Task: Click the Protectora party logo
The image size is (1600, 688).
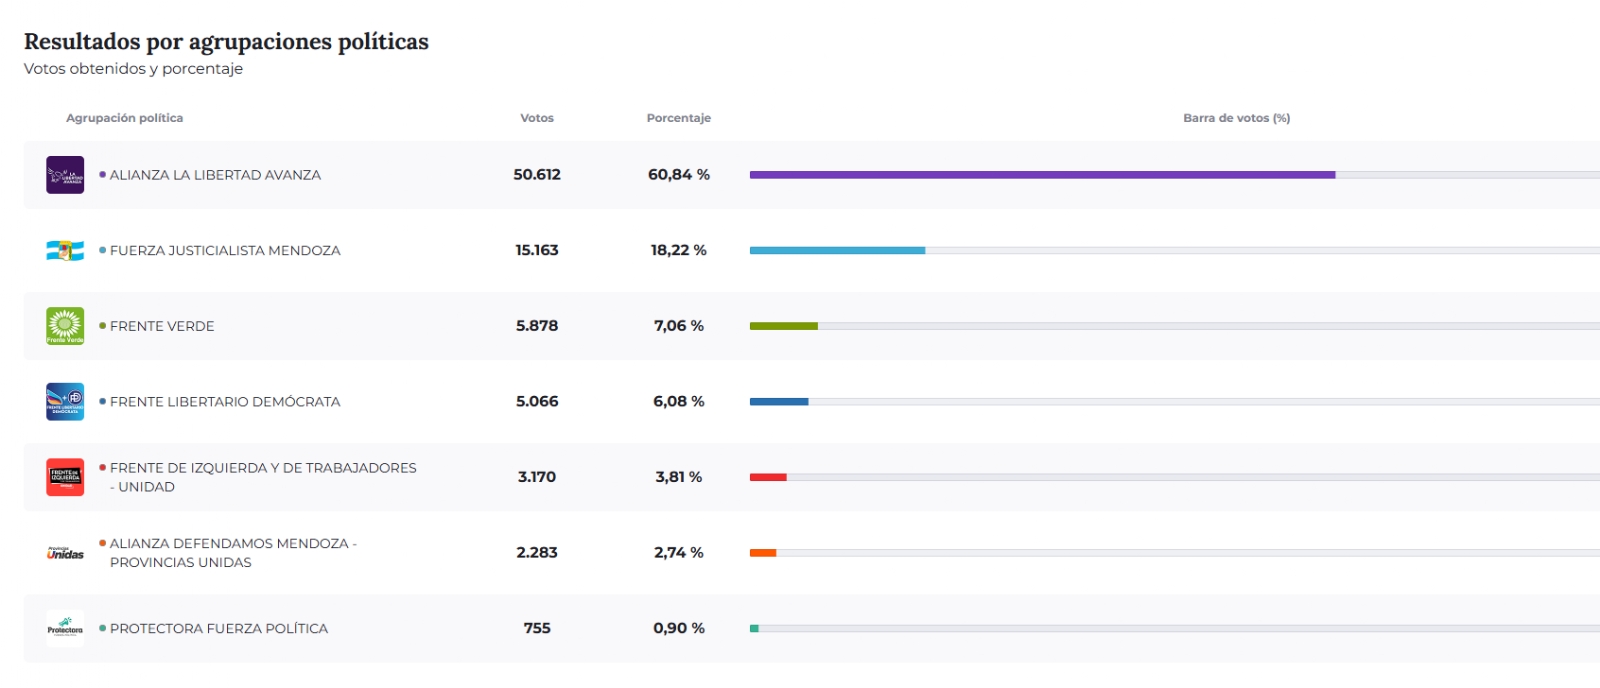Action: pyautogui.click(x=65, y=629)
